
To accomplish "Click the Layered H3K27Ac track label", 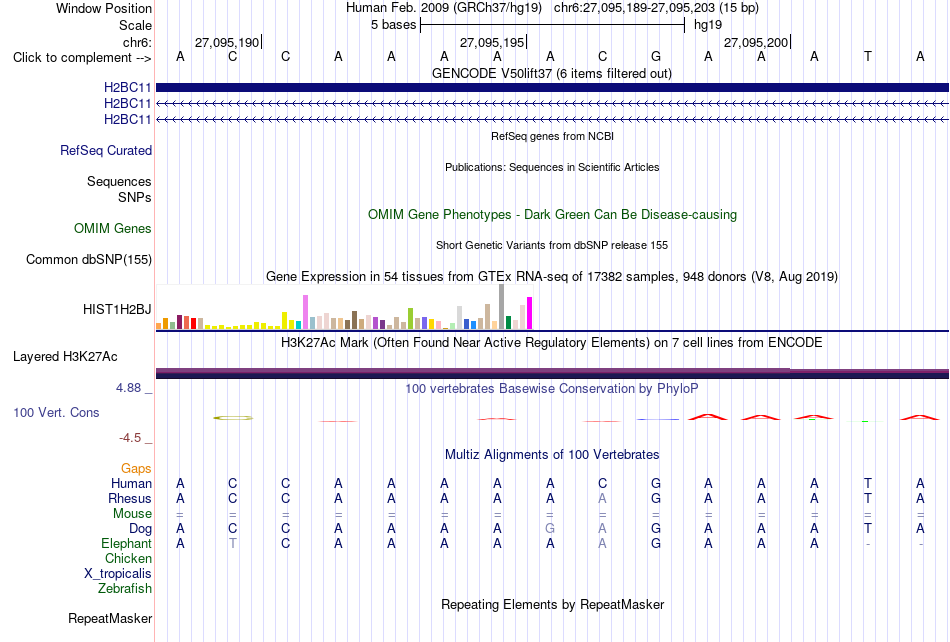I will (65, 357).
